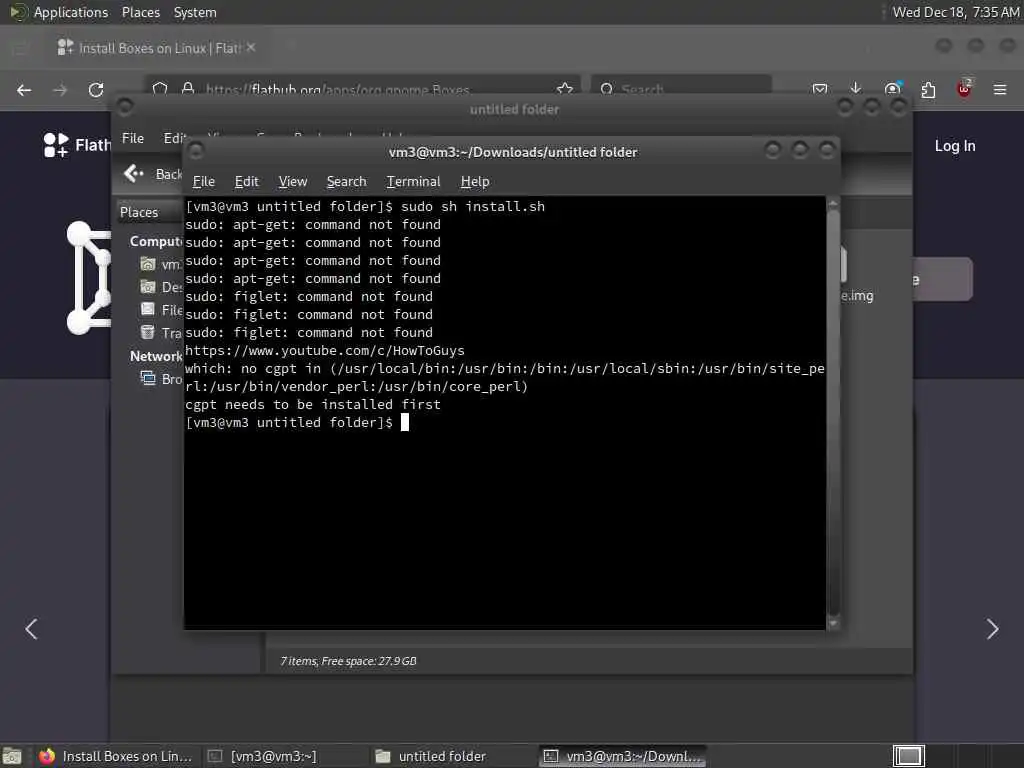
Task: Open Firefox hamburger menu
Action: 1000,89
